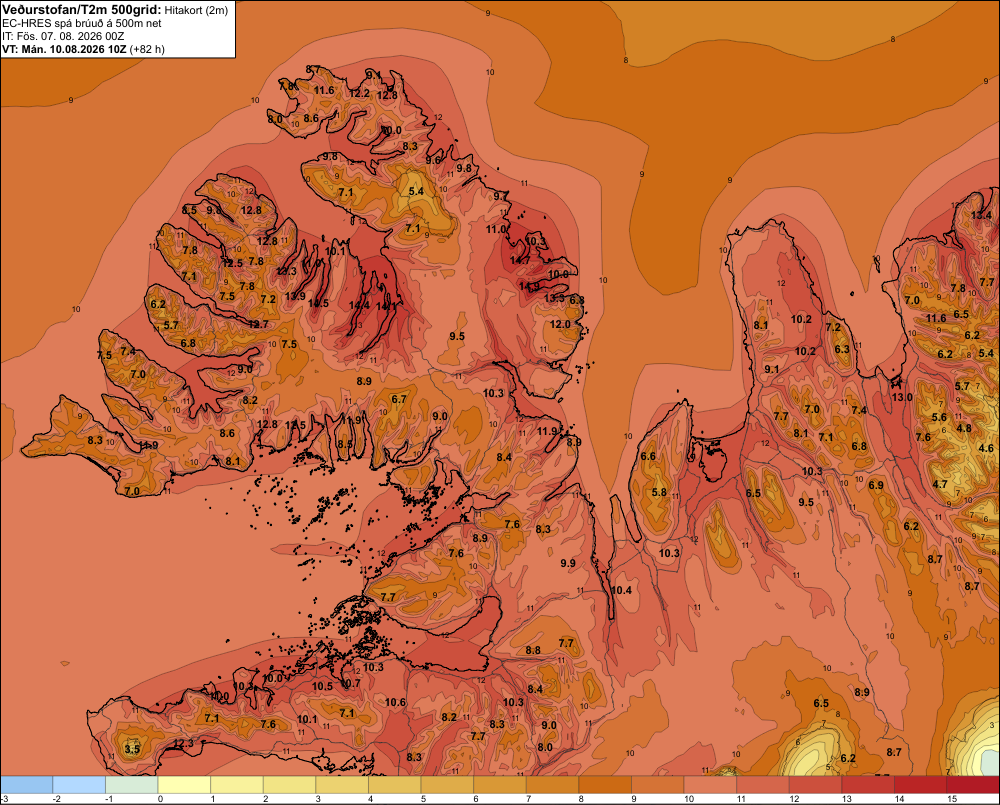Select the legend swatch between 12 and 13
This screenshot has height=805, width=1000.
point(816,785)
